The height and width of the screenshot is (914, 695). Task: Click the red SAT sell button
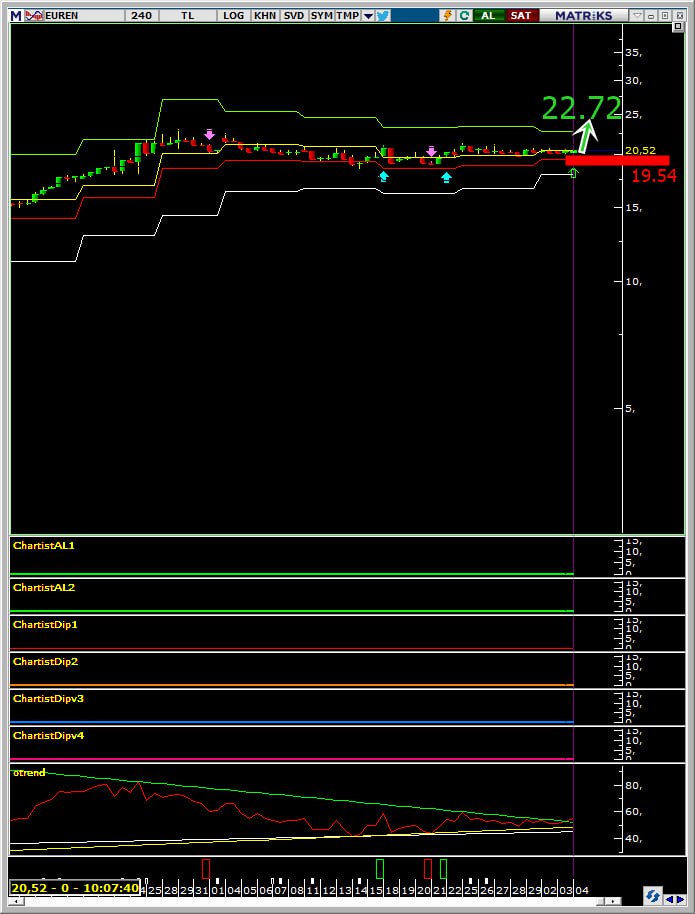(x=521, y=16)
